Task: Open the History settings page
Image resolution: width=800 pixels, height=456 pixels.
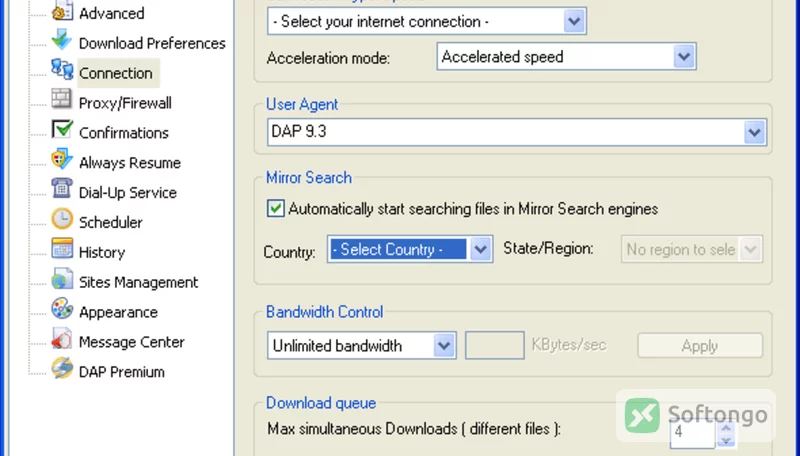Action: [102, 252]
